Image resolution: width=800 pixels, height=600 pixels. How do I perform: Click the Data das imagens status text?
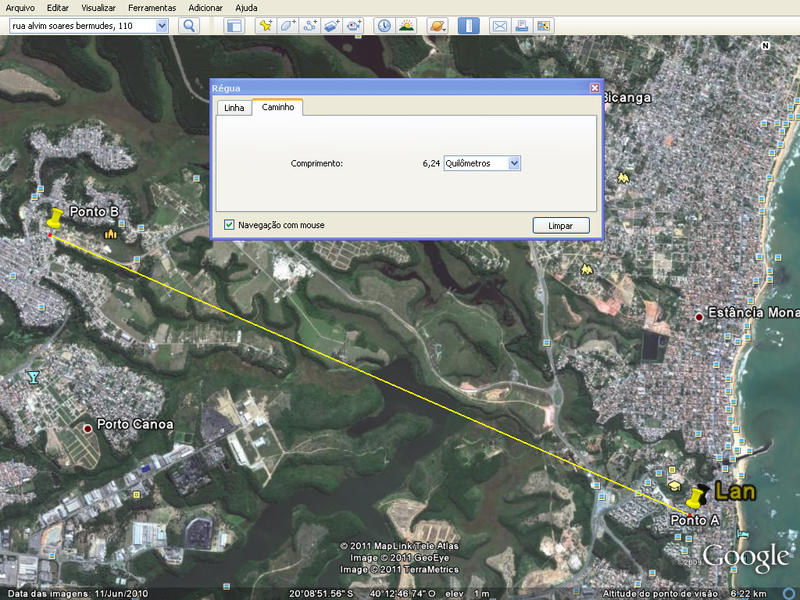[78, 593]
